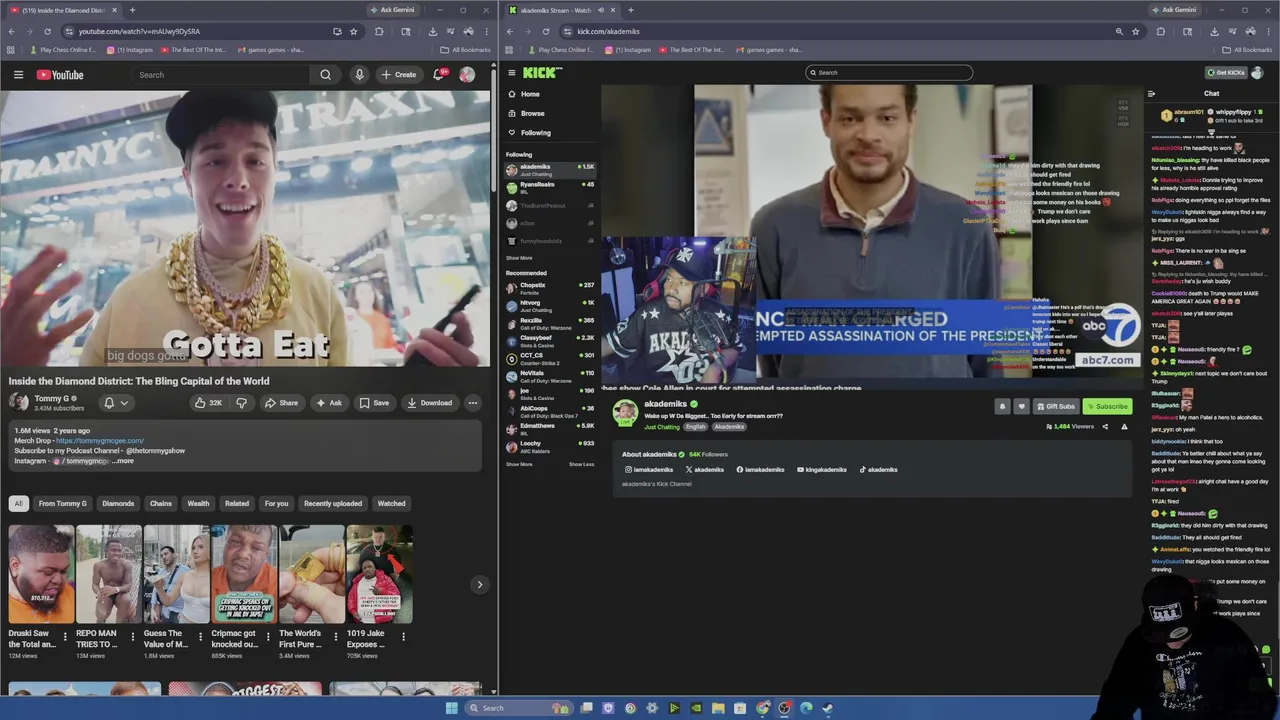Click Gift Subs button

pos(1056,406)
